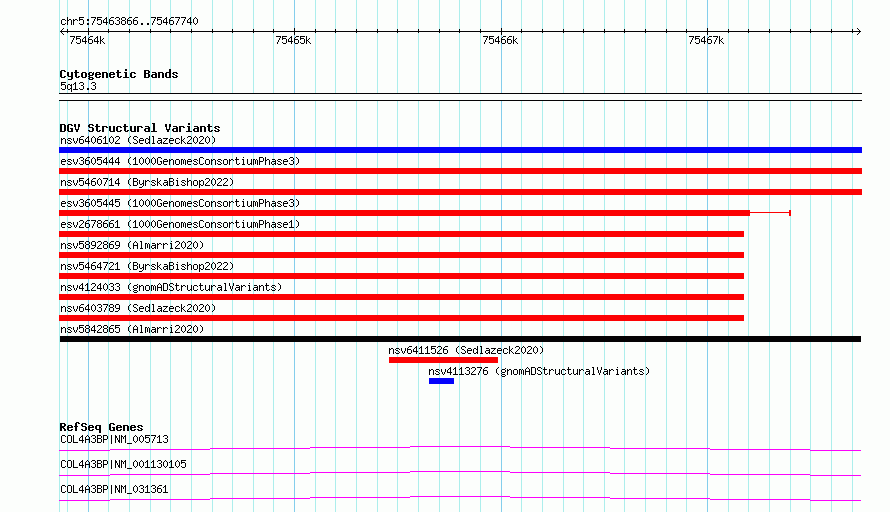Image resolution: width=890 pixels, height=512 pixels.
Task: Select the COL4A3BP|NM_005713 magenta transcript line
Action: click(x=460, y=448)
